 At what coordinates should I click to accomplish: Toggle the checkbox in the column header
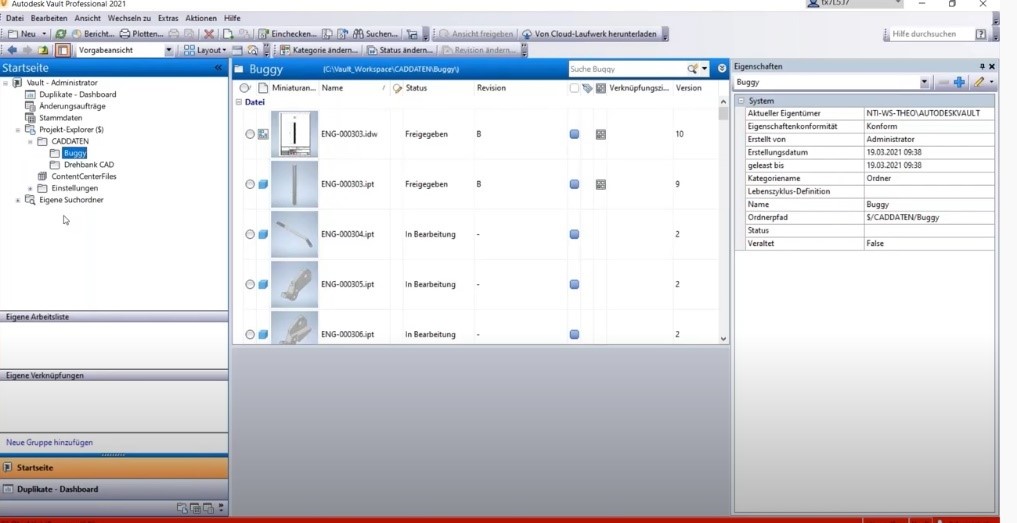click(573, 88)
